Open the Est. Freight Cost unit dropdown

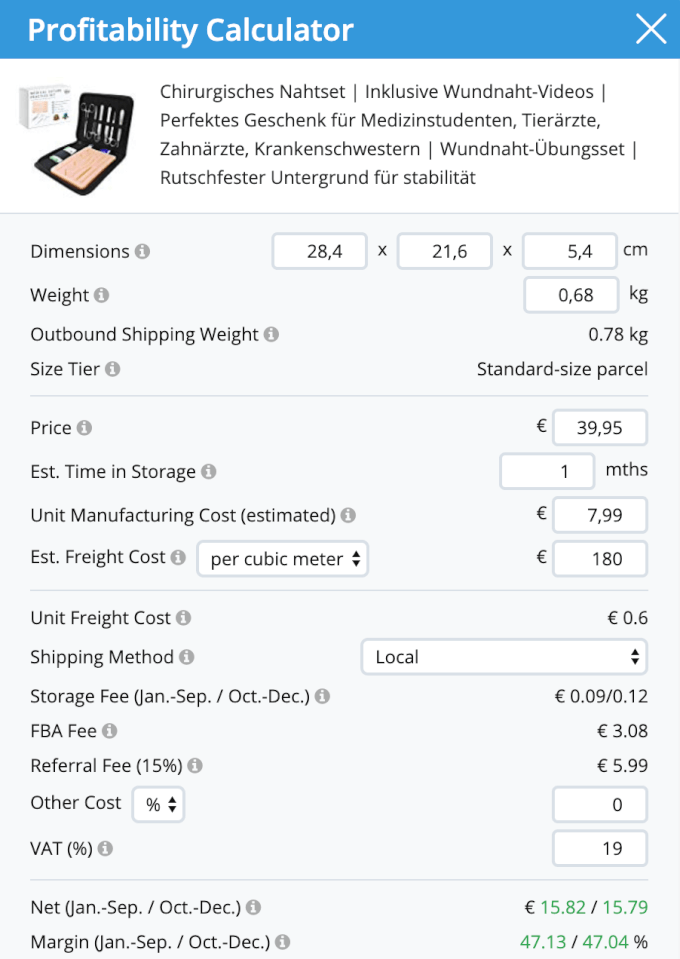pyautogui.click(x=283, y=559)
